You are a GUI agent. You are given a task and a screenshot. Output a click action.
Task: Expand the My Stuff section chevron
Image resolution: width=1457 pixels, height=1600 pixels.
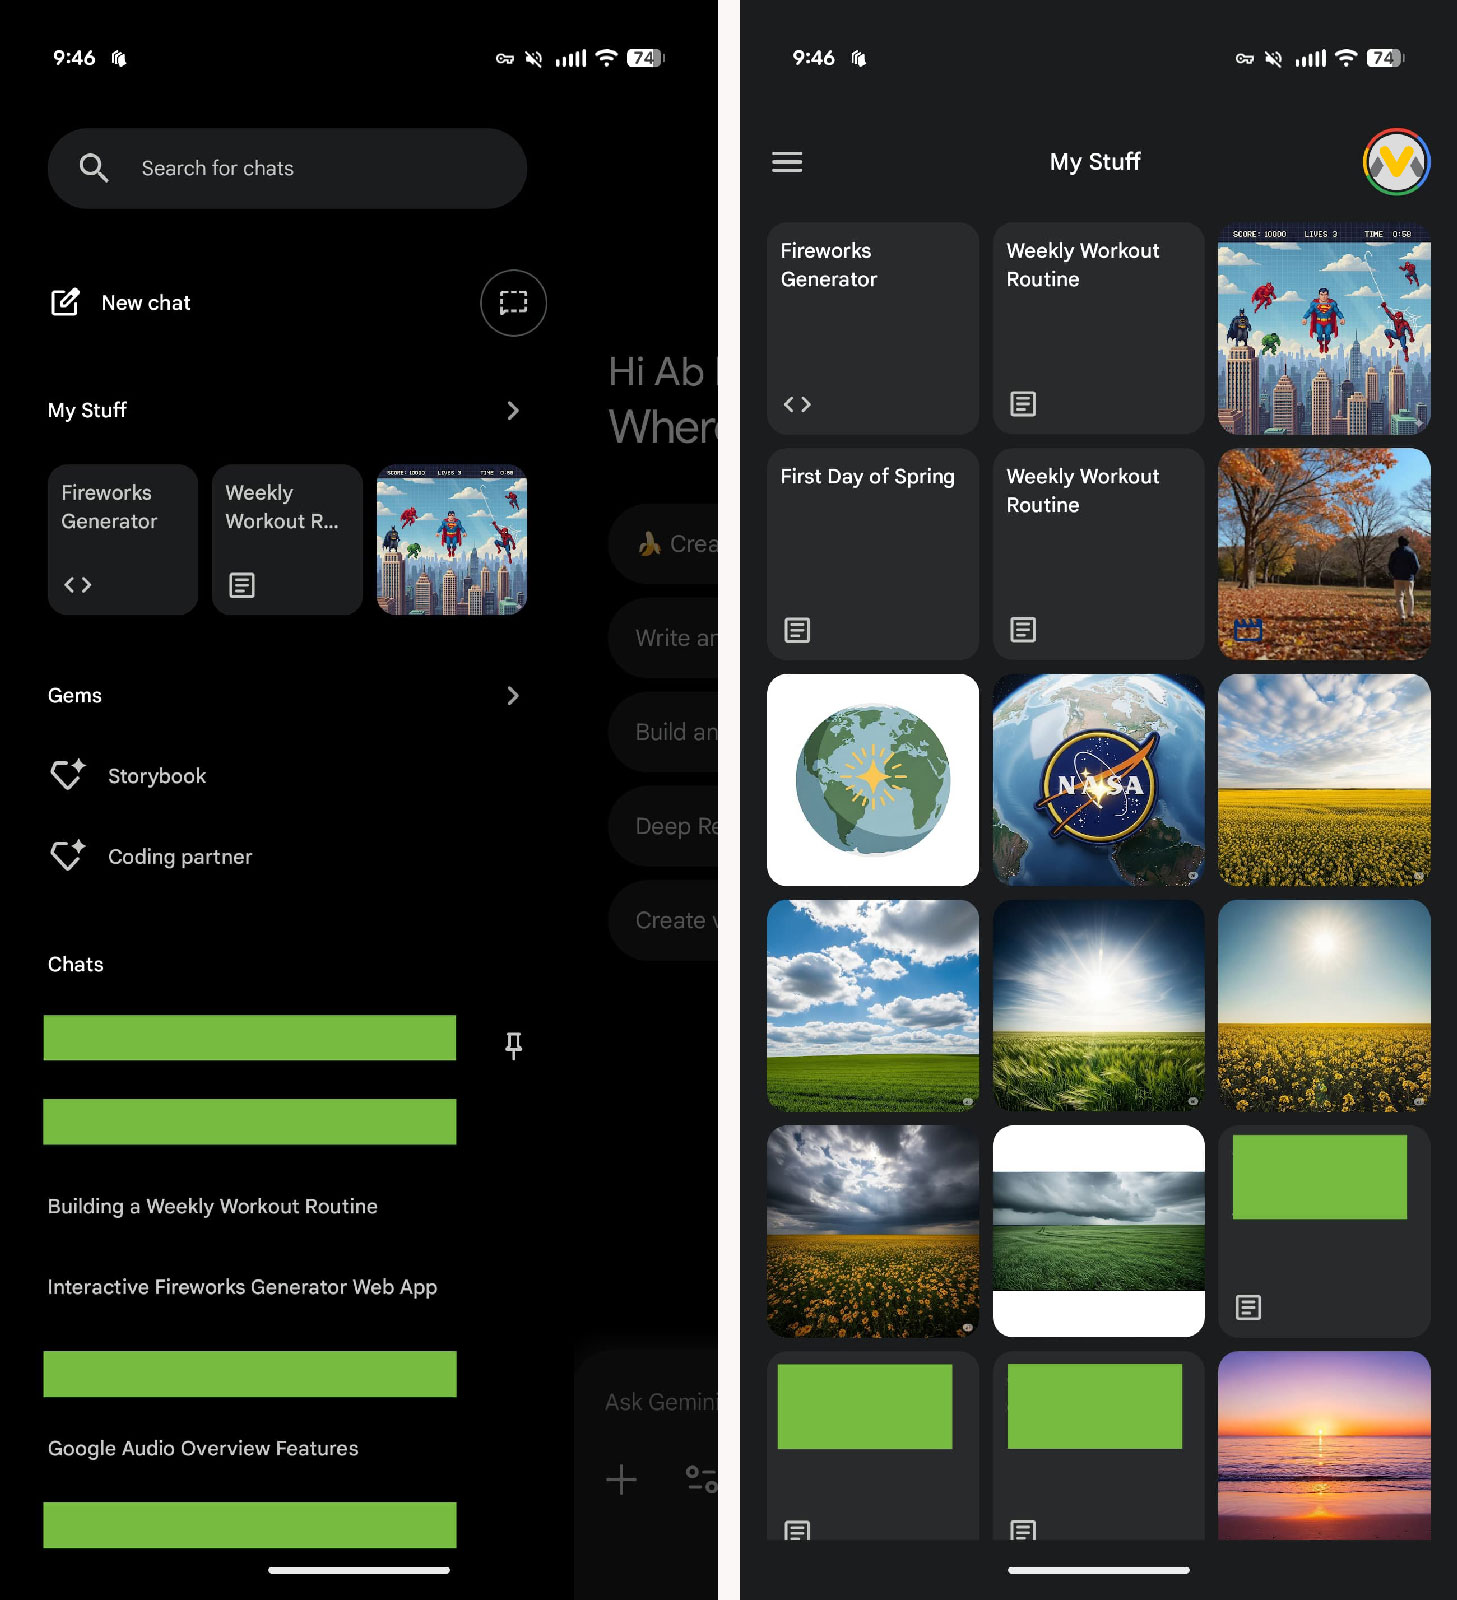pos(513,411)
